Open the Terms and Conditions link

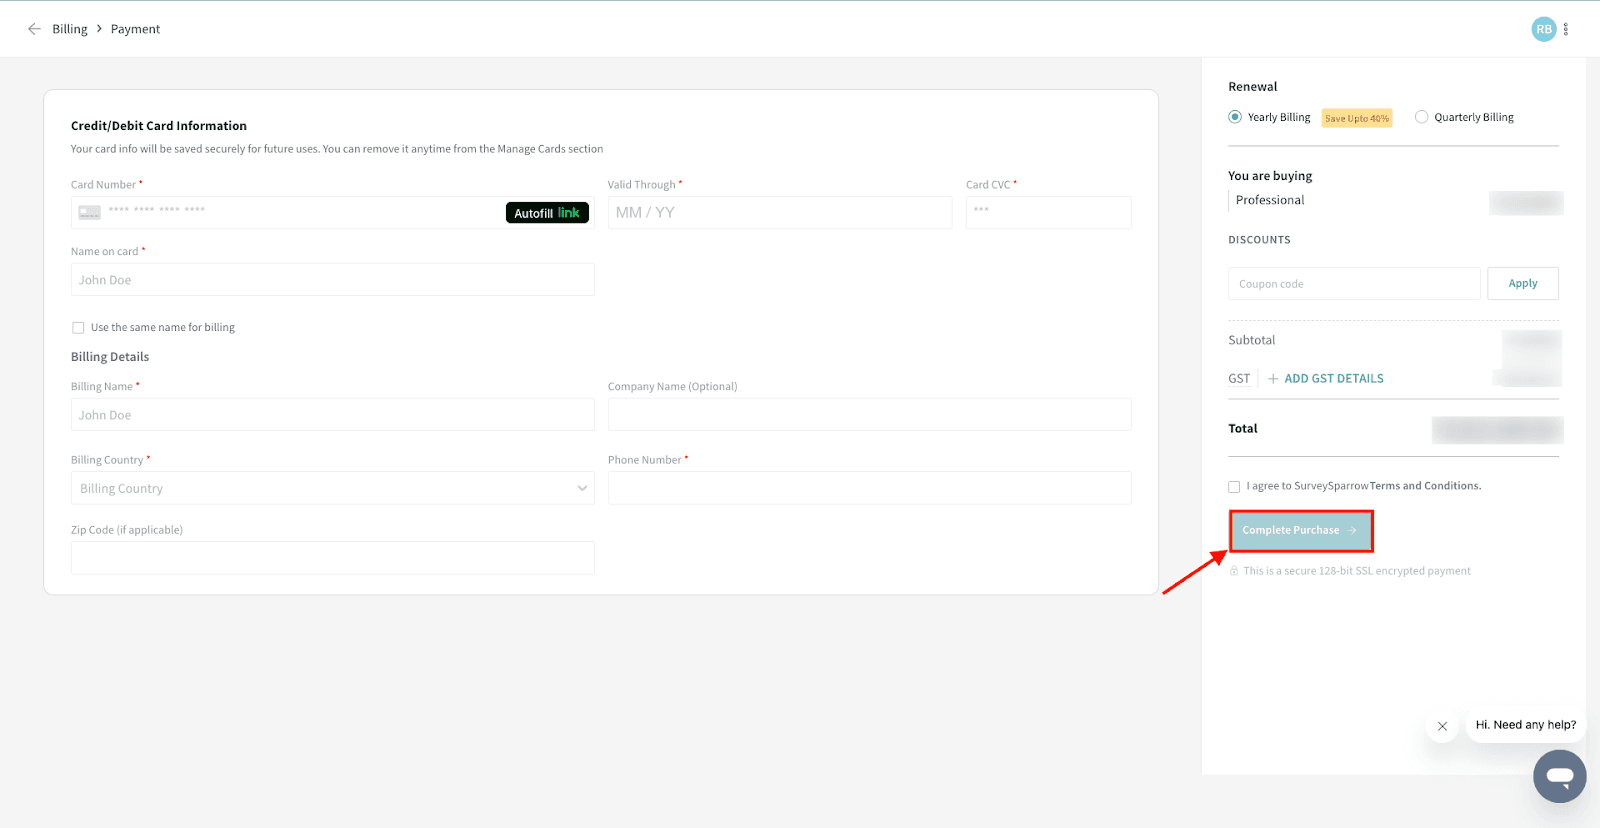pos(1425,486)
